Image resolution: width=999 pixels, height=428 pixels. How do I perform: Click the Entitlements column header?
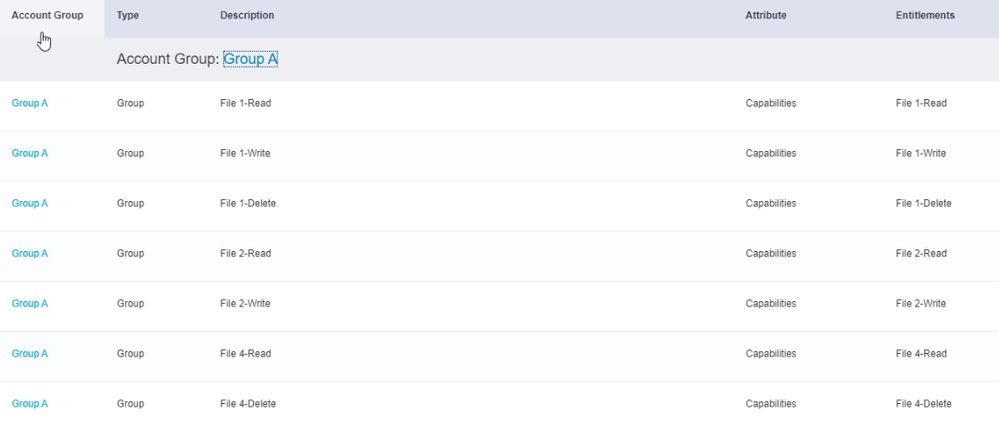point(925,16)
